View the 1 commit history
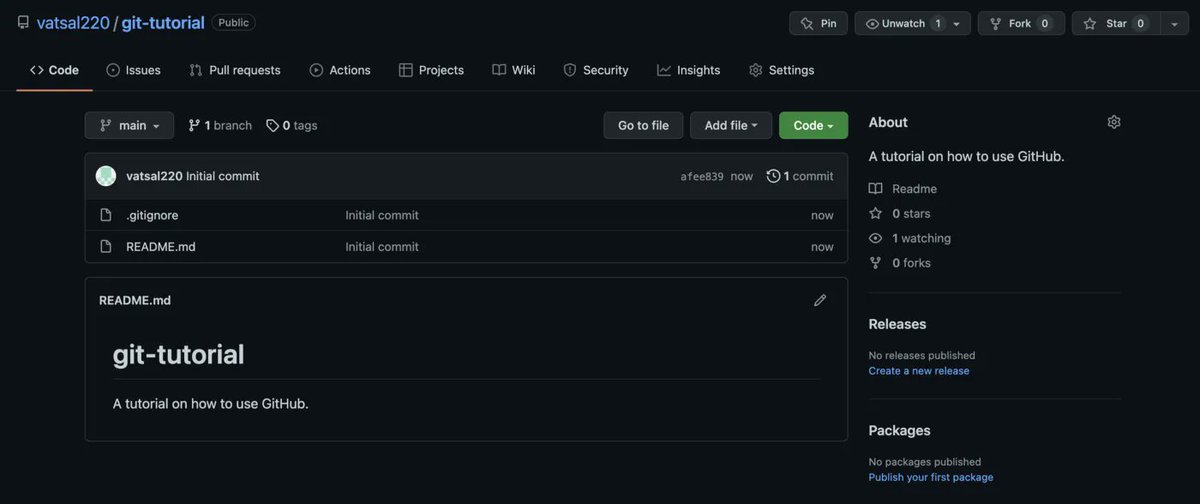The height and width of the screenshot is (504, 1200). [x=800, y=176]
